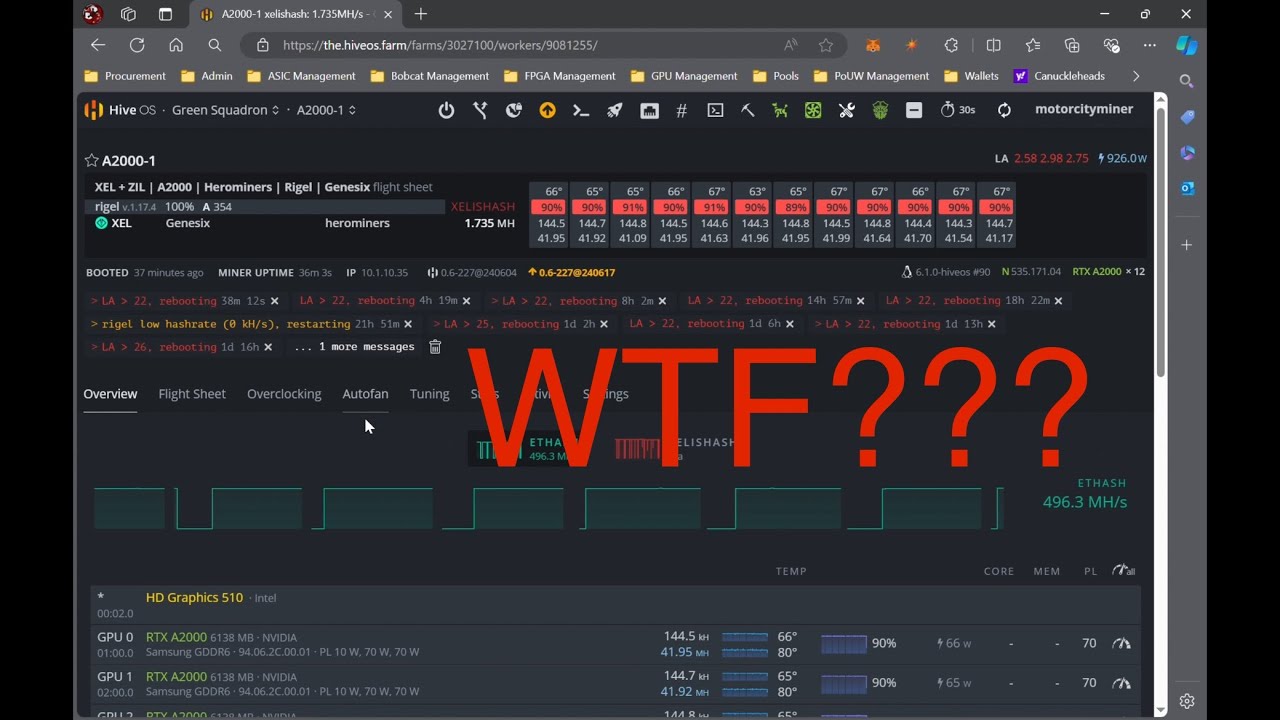
Task: Open the network tools fork icon
Action: (x=481, y=110)
